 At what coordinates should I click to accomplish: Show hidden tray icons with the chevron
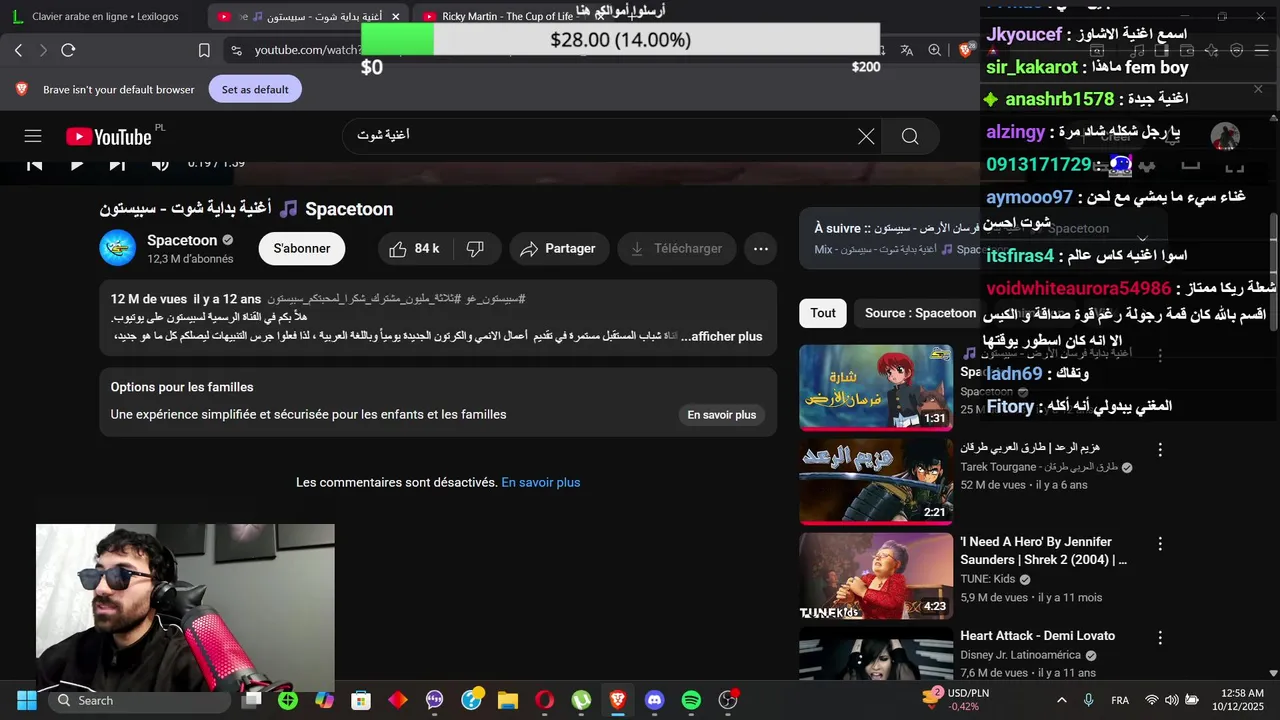1062,700
